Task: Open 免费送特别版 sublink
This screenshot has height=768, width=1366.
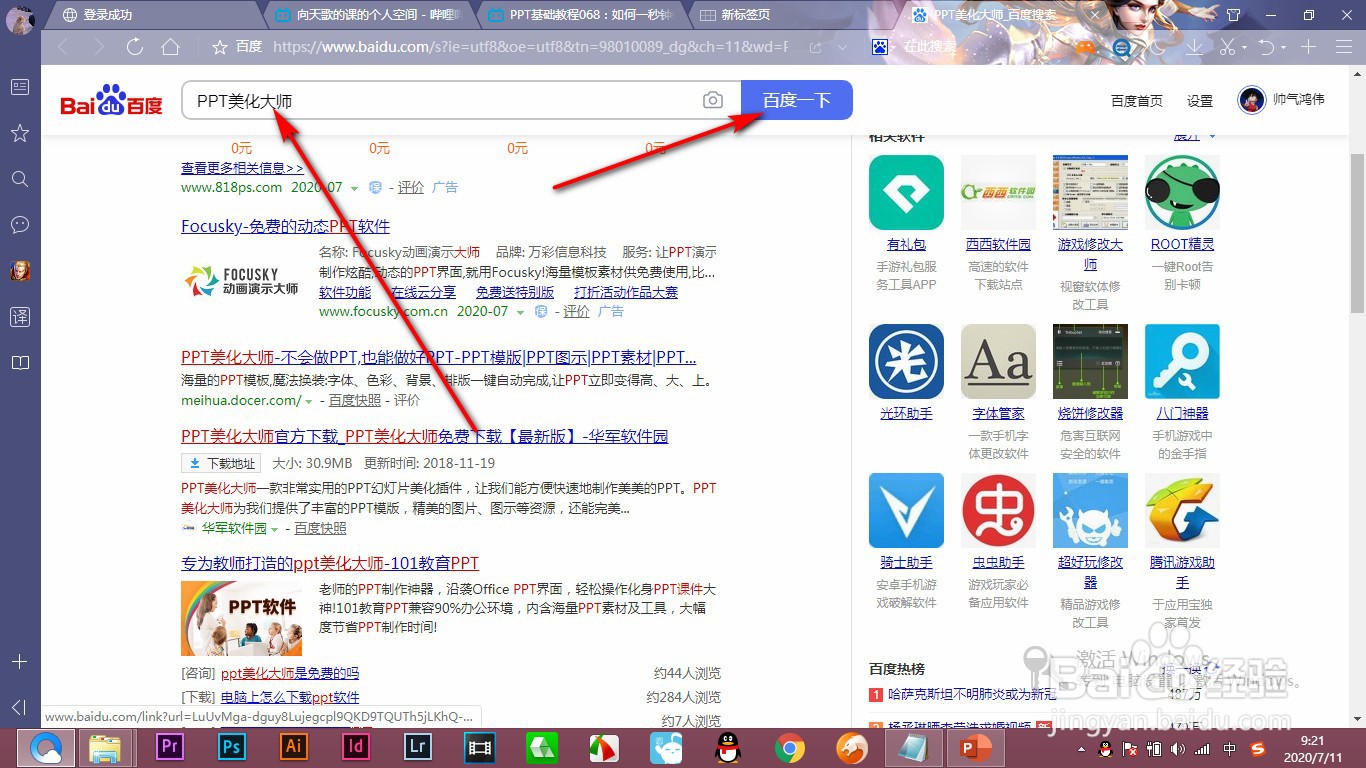Action: pos(515,292)
